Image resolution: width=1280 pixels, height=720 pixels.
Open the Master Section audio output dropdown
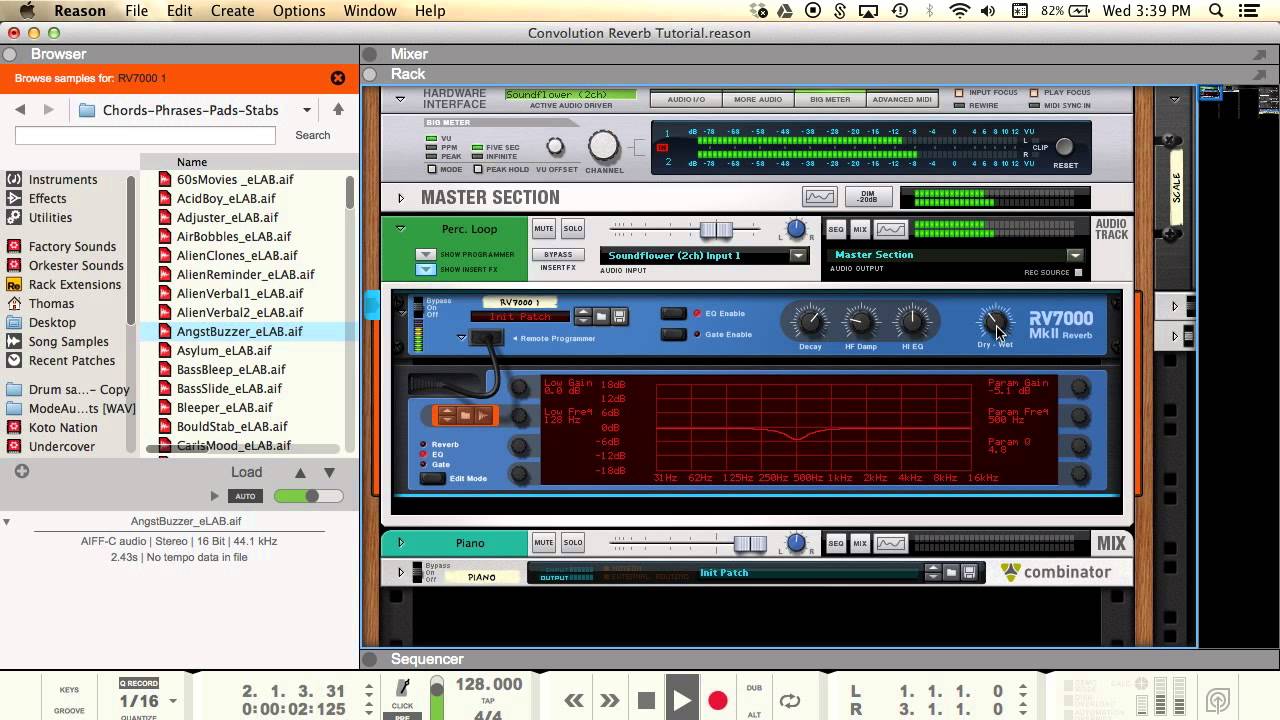[x=1074, y=255]
